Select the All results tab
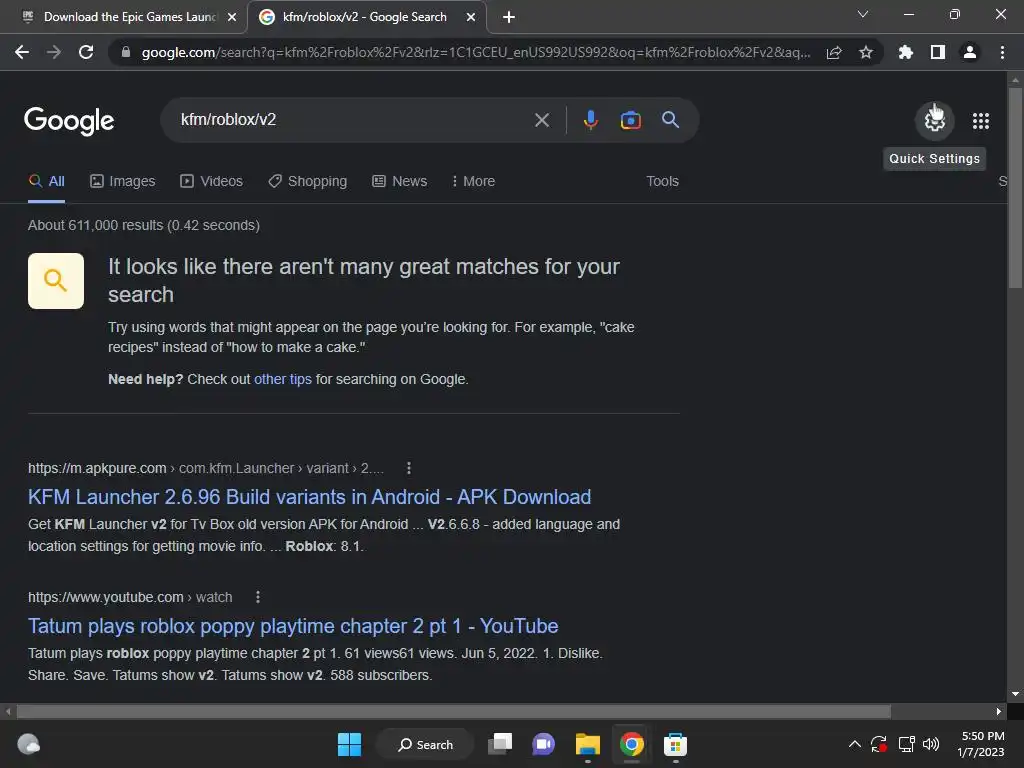Viewport: 1024px width, 768px height. (x=46, y=182)
